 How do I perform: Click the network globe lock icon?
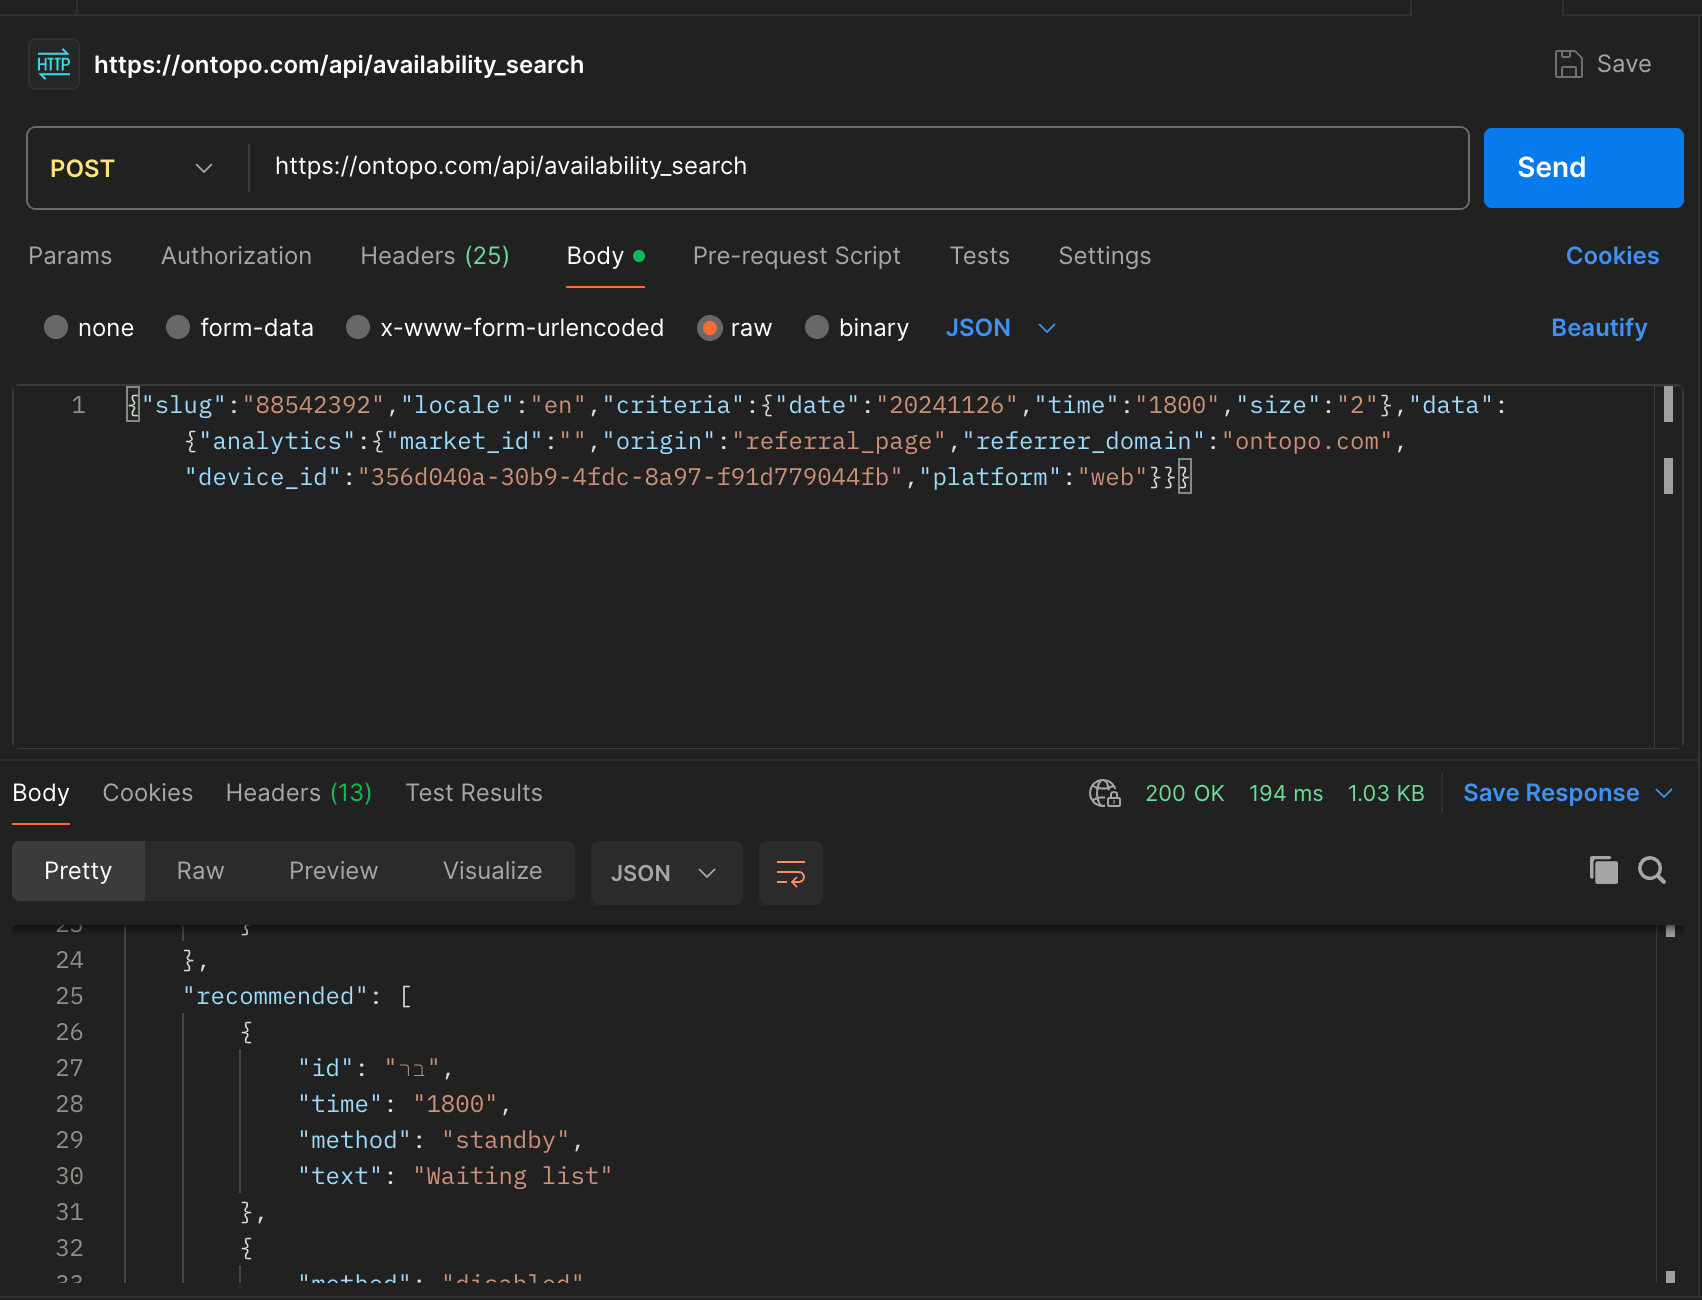click(x=1104, y=793)
